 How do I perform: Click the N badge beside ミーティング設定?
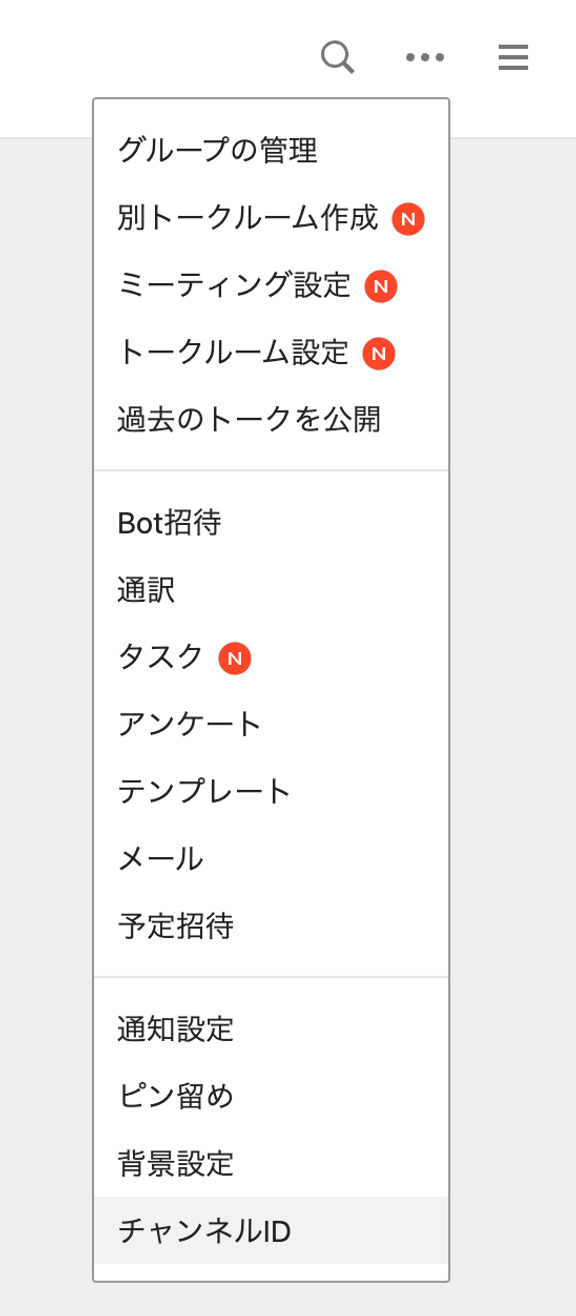[381, 287]
